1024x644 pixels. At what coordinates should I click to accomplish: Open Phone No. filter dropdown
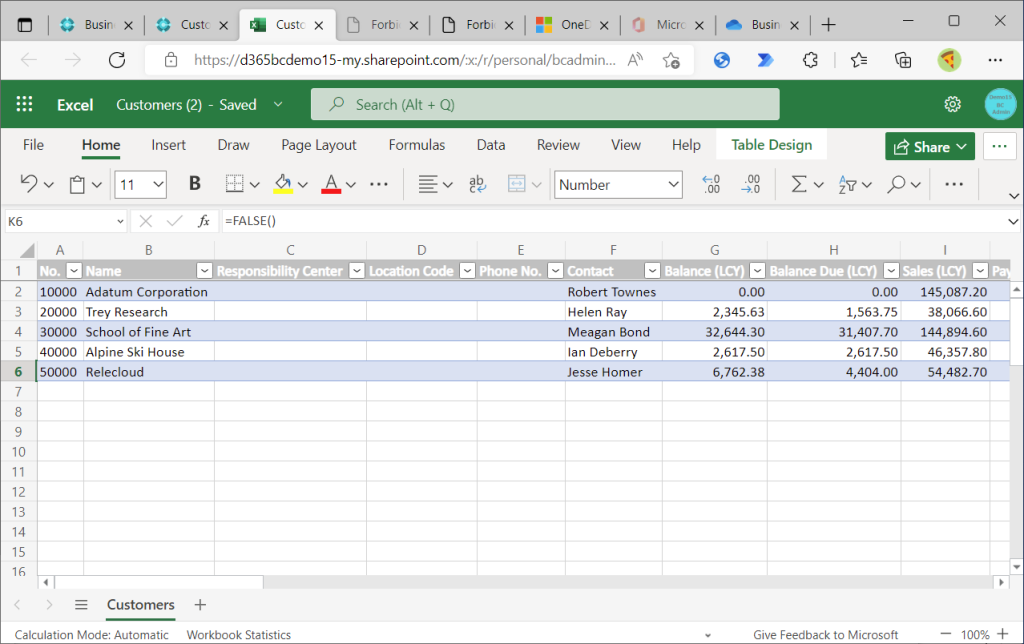555,270
